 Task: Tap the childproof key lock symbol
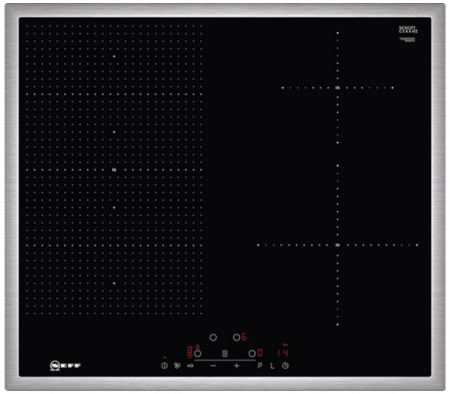(x=190, y=366)
